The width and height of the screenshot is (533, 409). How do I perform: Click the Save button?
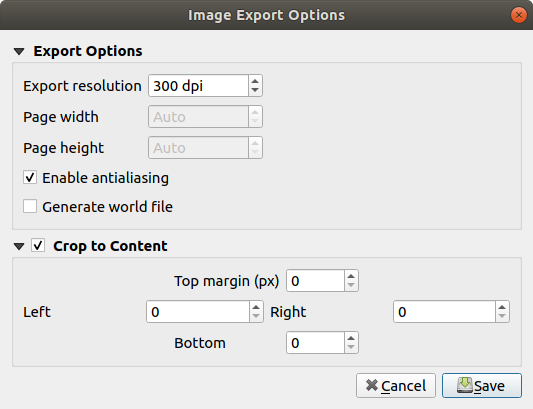[x=482, y=386]
